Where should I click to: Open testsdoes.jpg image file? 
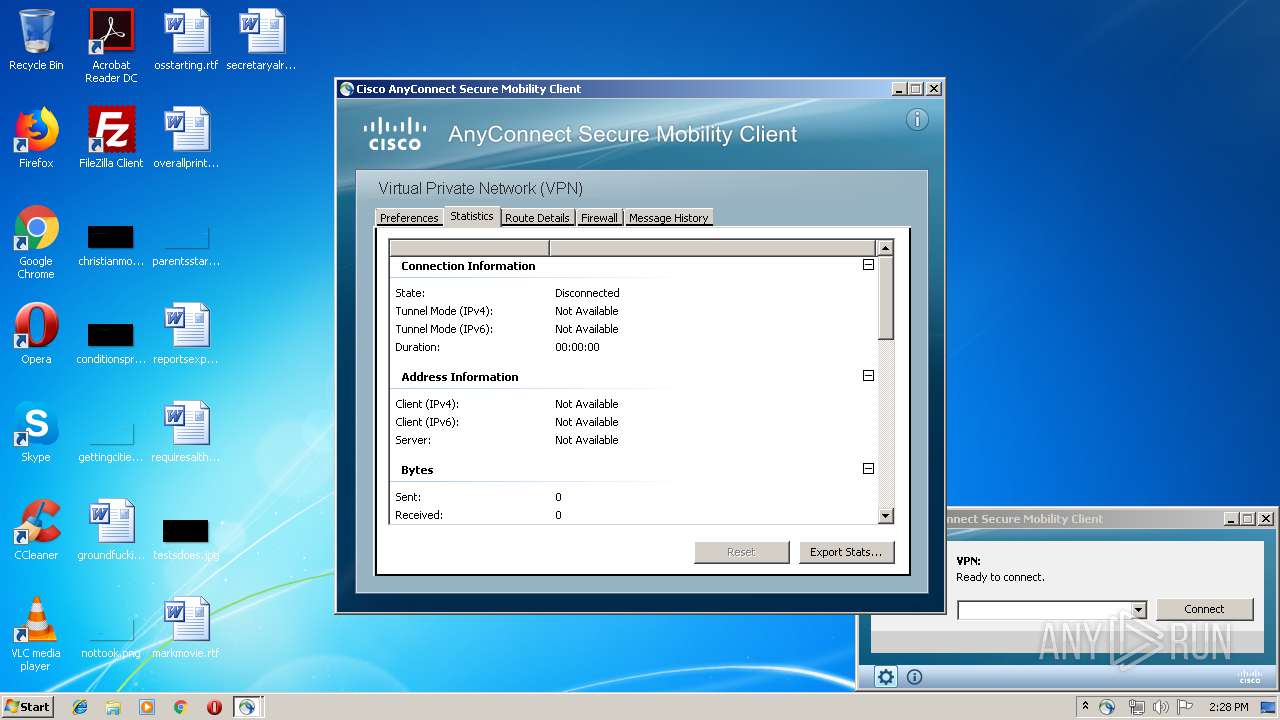[x=186, y=538]
